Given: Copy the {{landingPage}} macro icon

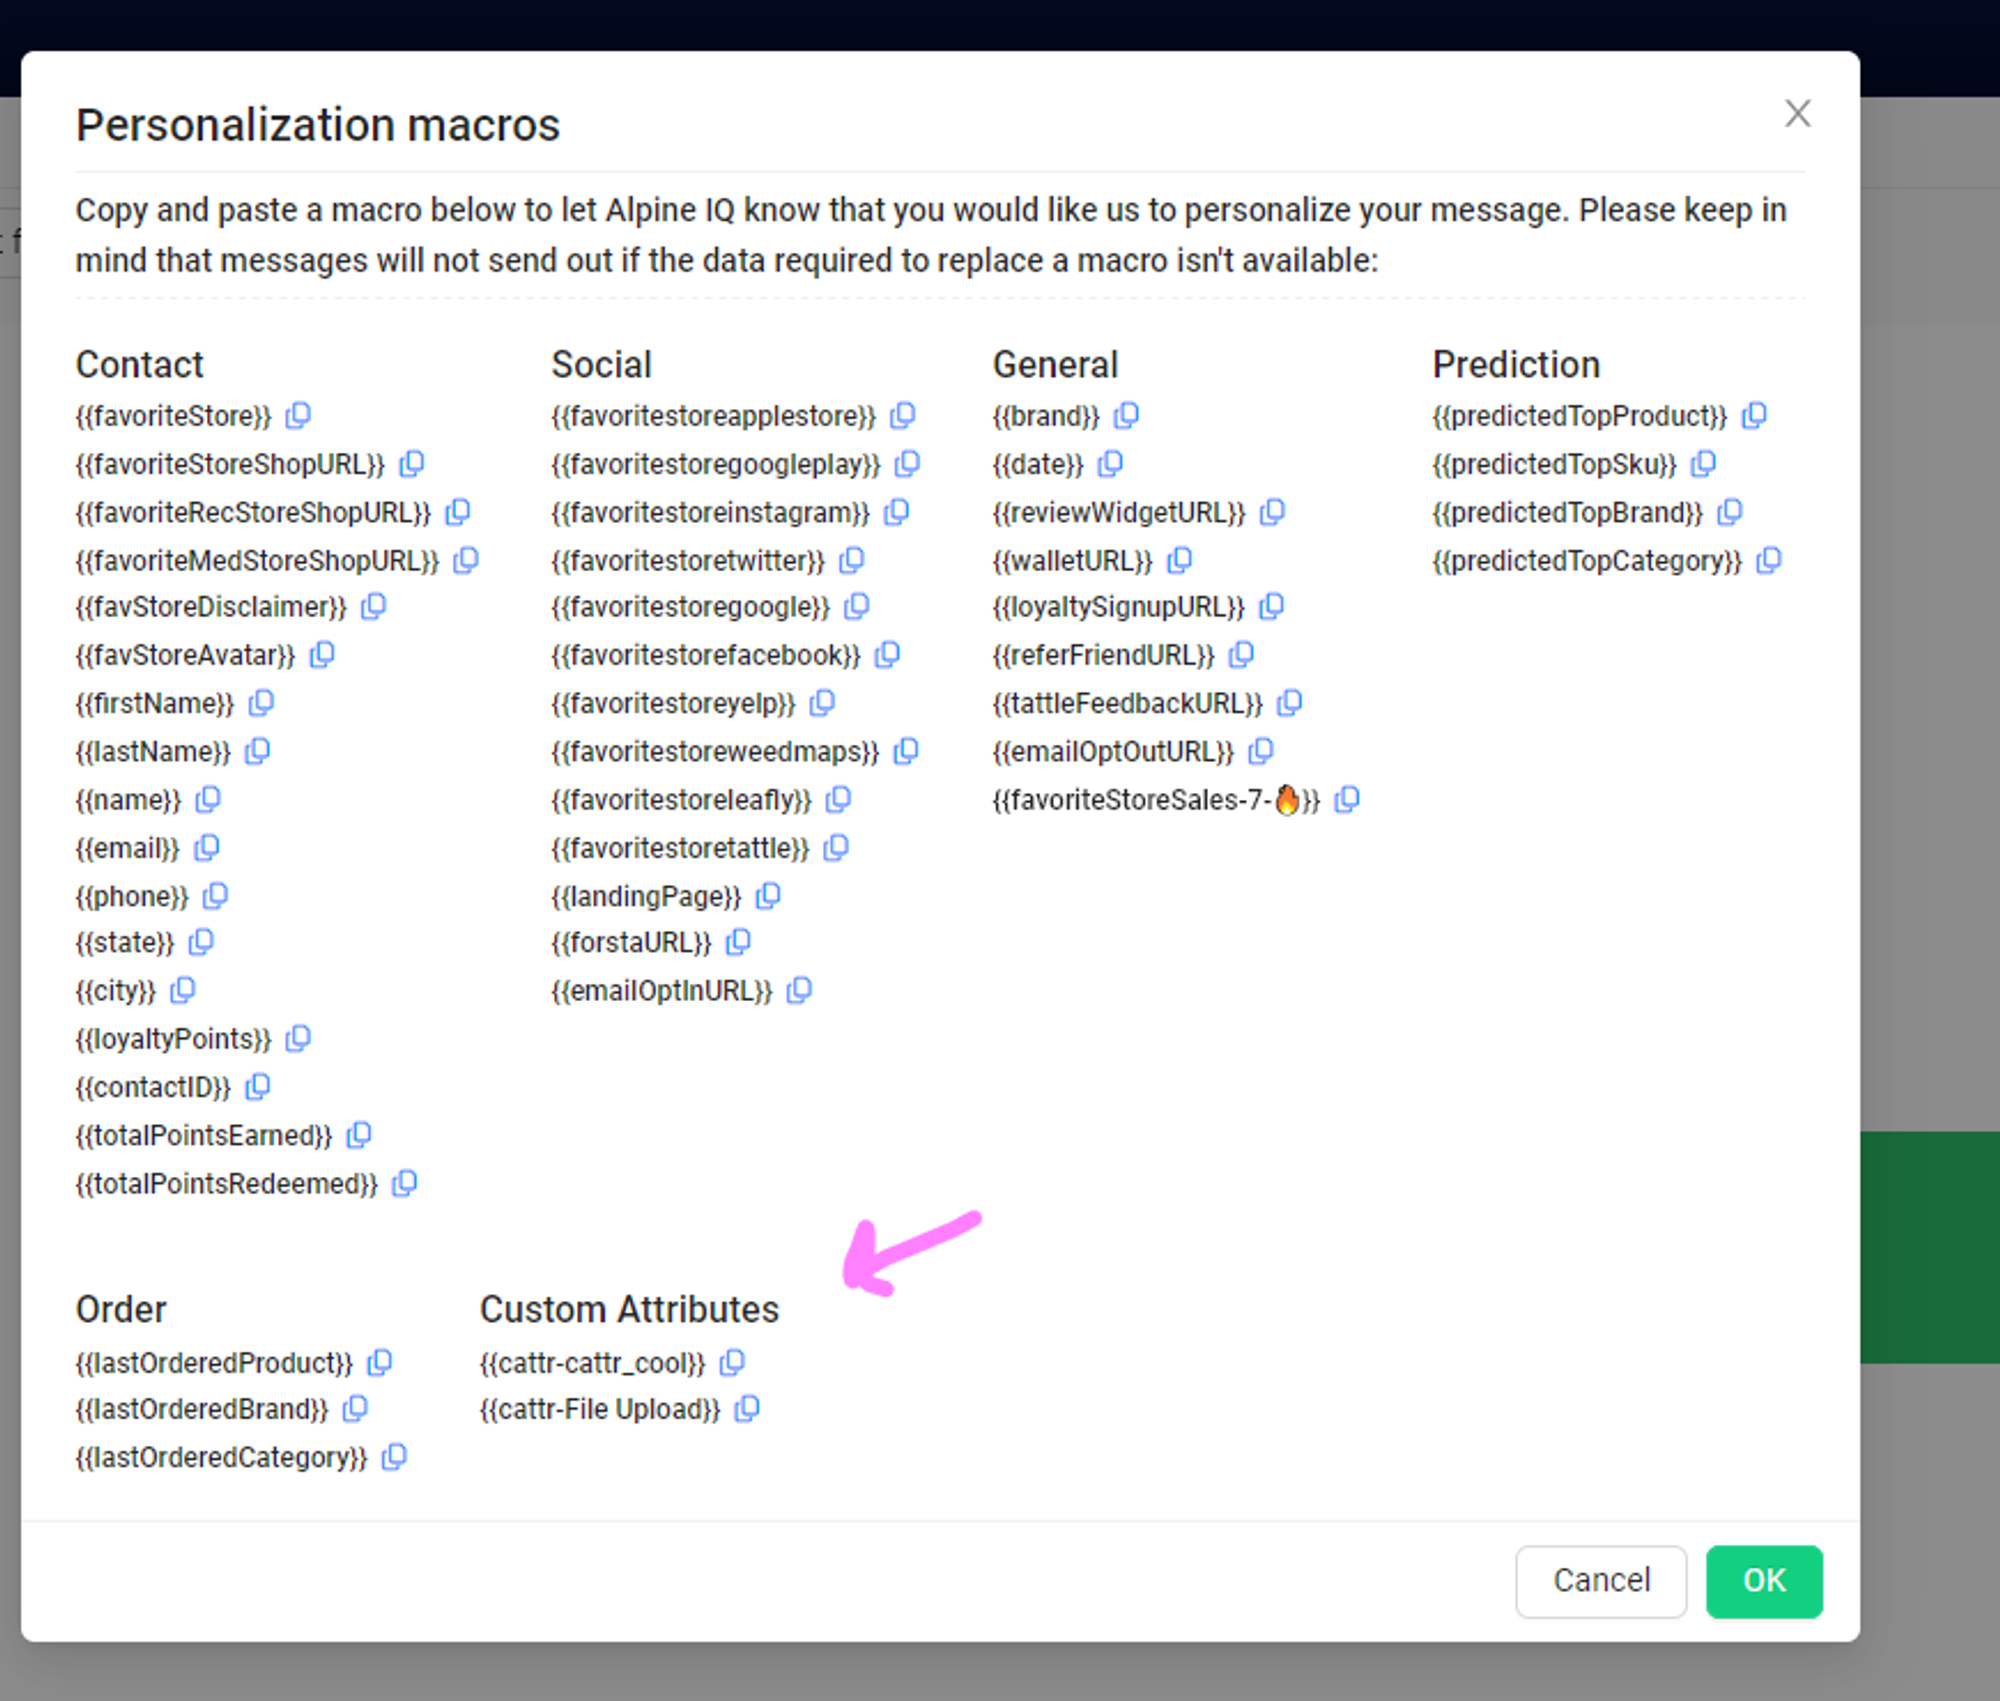Looking at the screenshot, I should (768, 896).
